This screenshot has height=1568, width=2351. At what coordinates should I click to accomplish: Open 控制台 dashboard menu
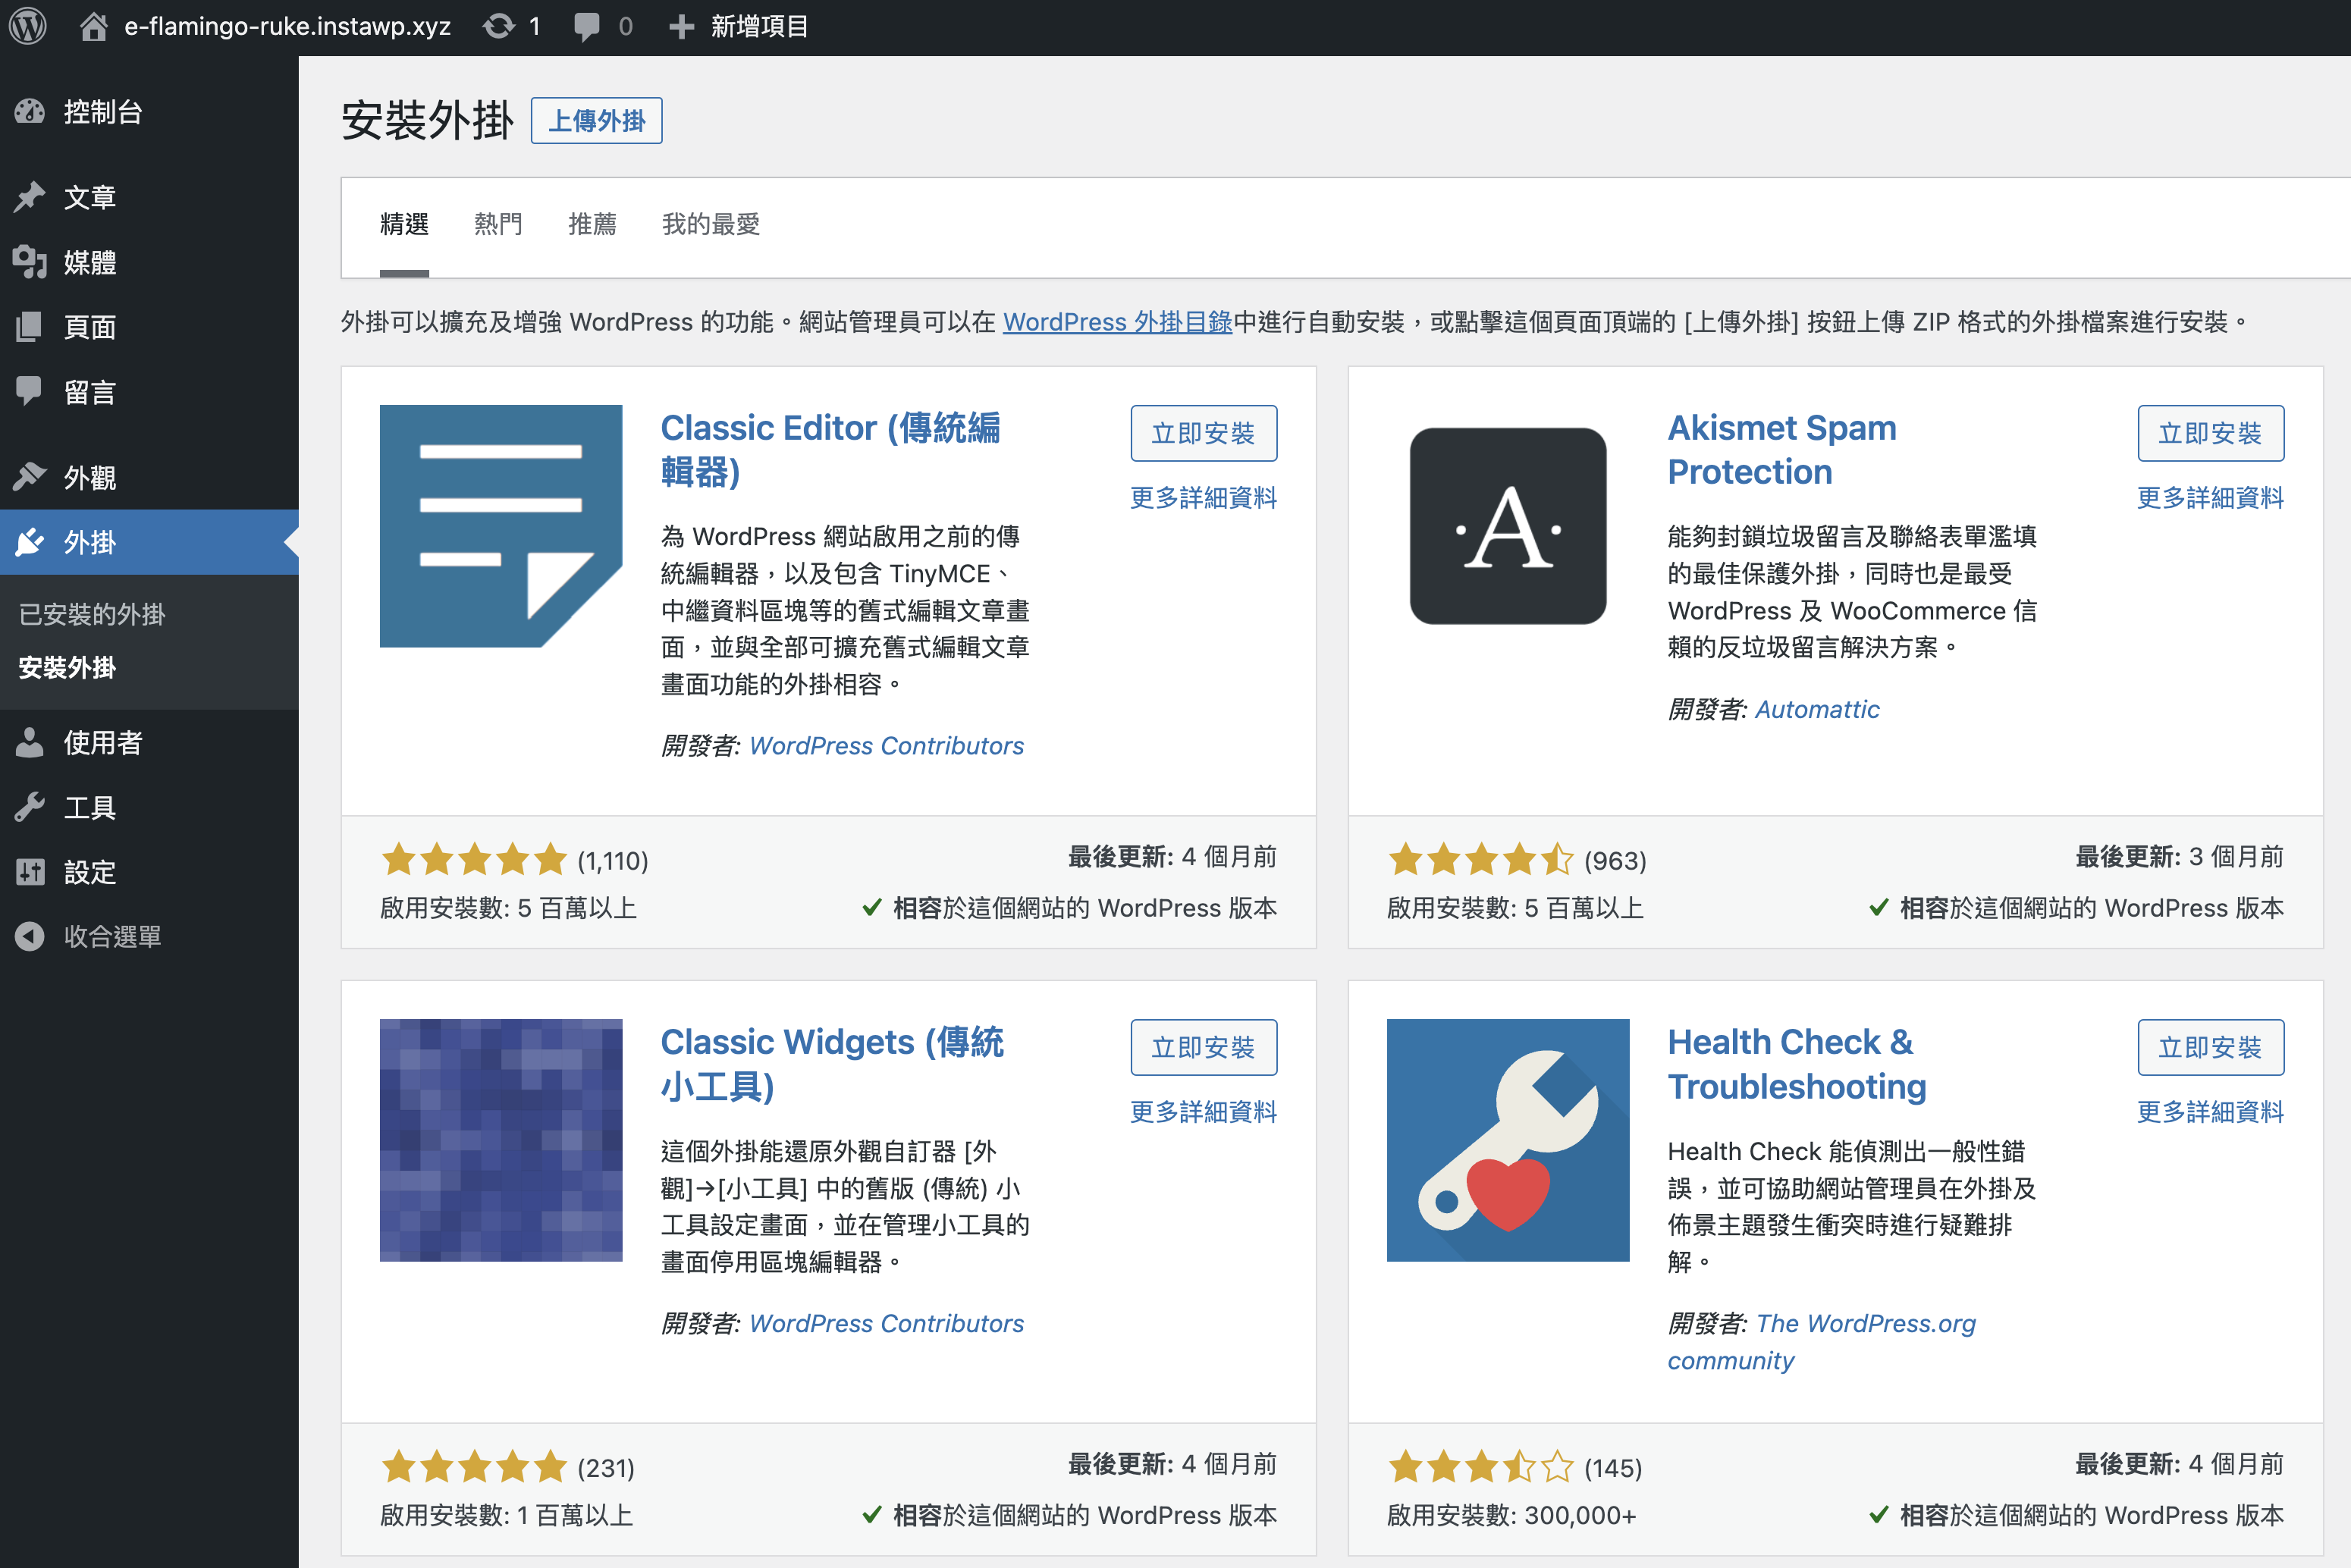point(102,112)
